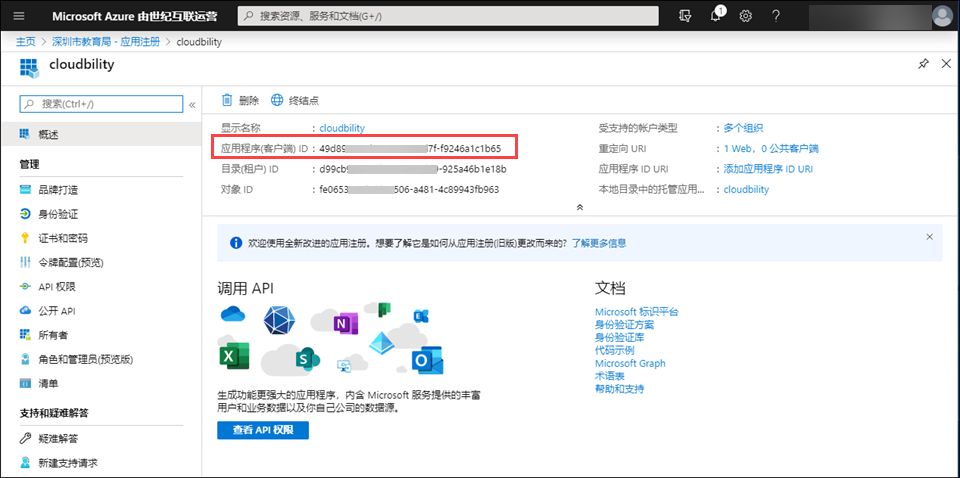Open 身份验证 menu item
This screenshot has height=478, width=960.
click(x=57, y=214)
